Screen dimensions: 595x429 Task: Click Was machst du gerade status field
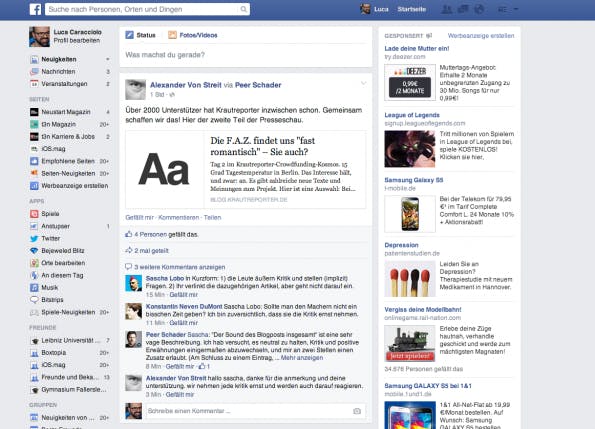tap(246, 55)
